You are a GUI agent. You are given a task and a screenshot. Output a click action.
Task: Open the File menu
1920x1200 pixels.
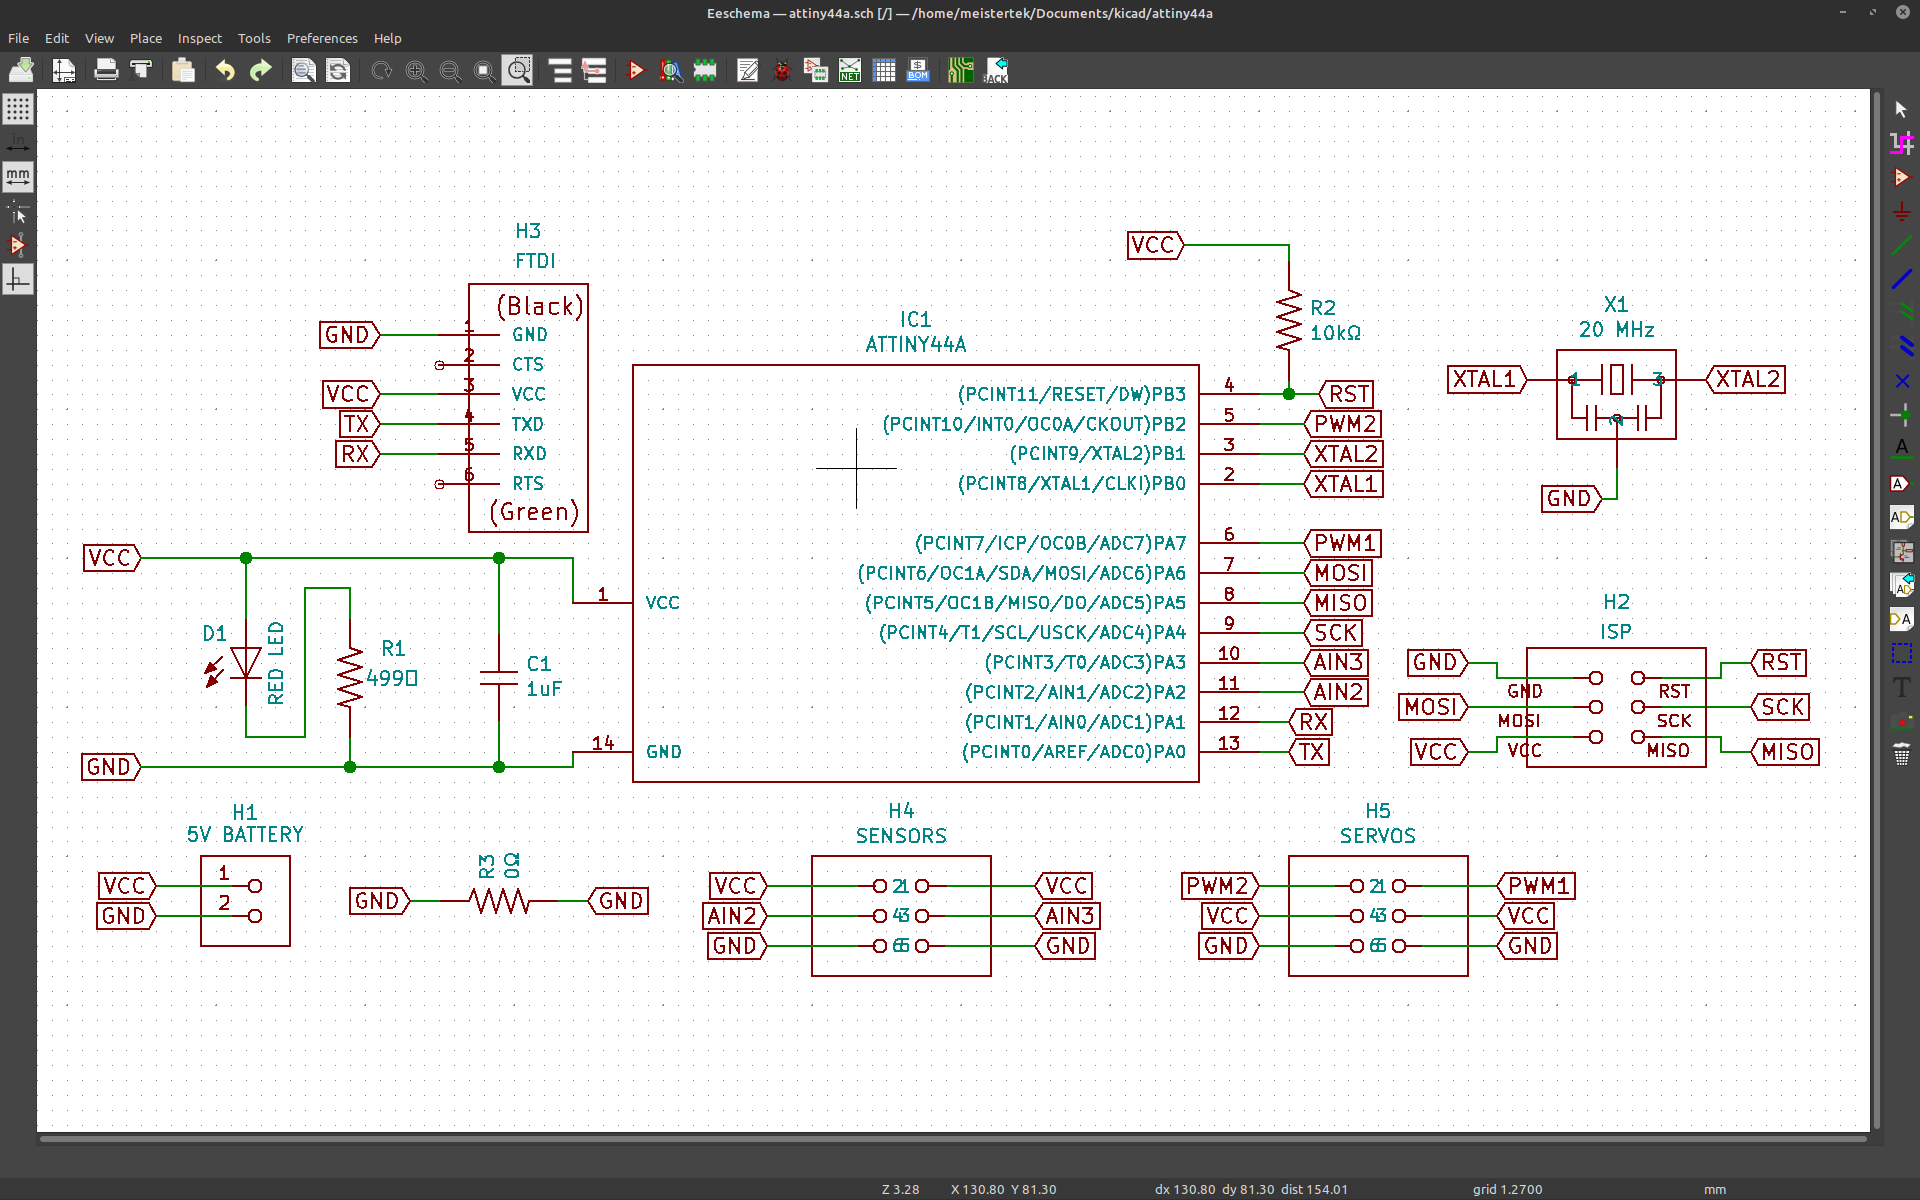[18, 38]
